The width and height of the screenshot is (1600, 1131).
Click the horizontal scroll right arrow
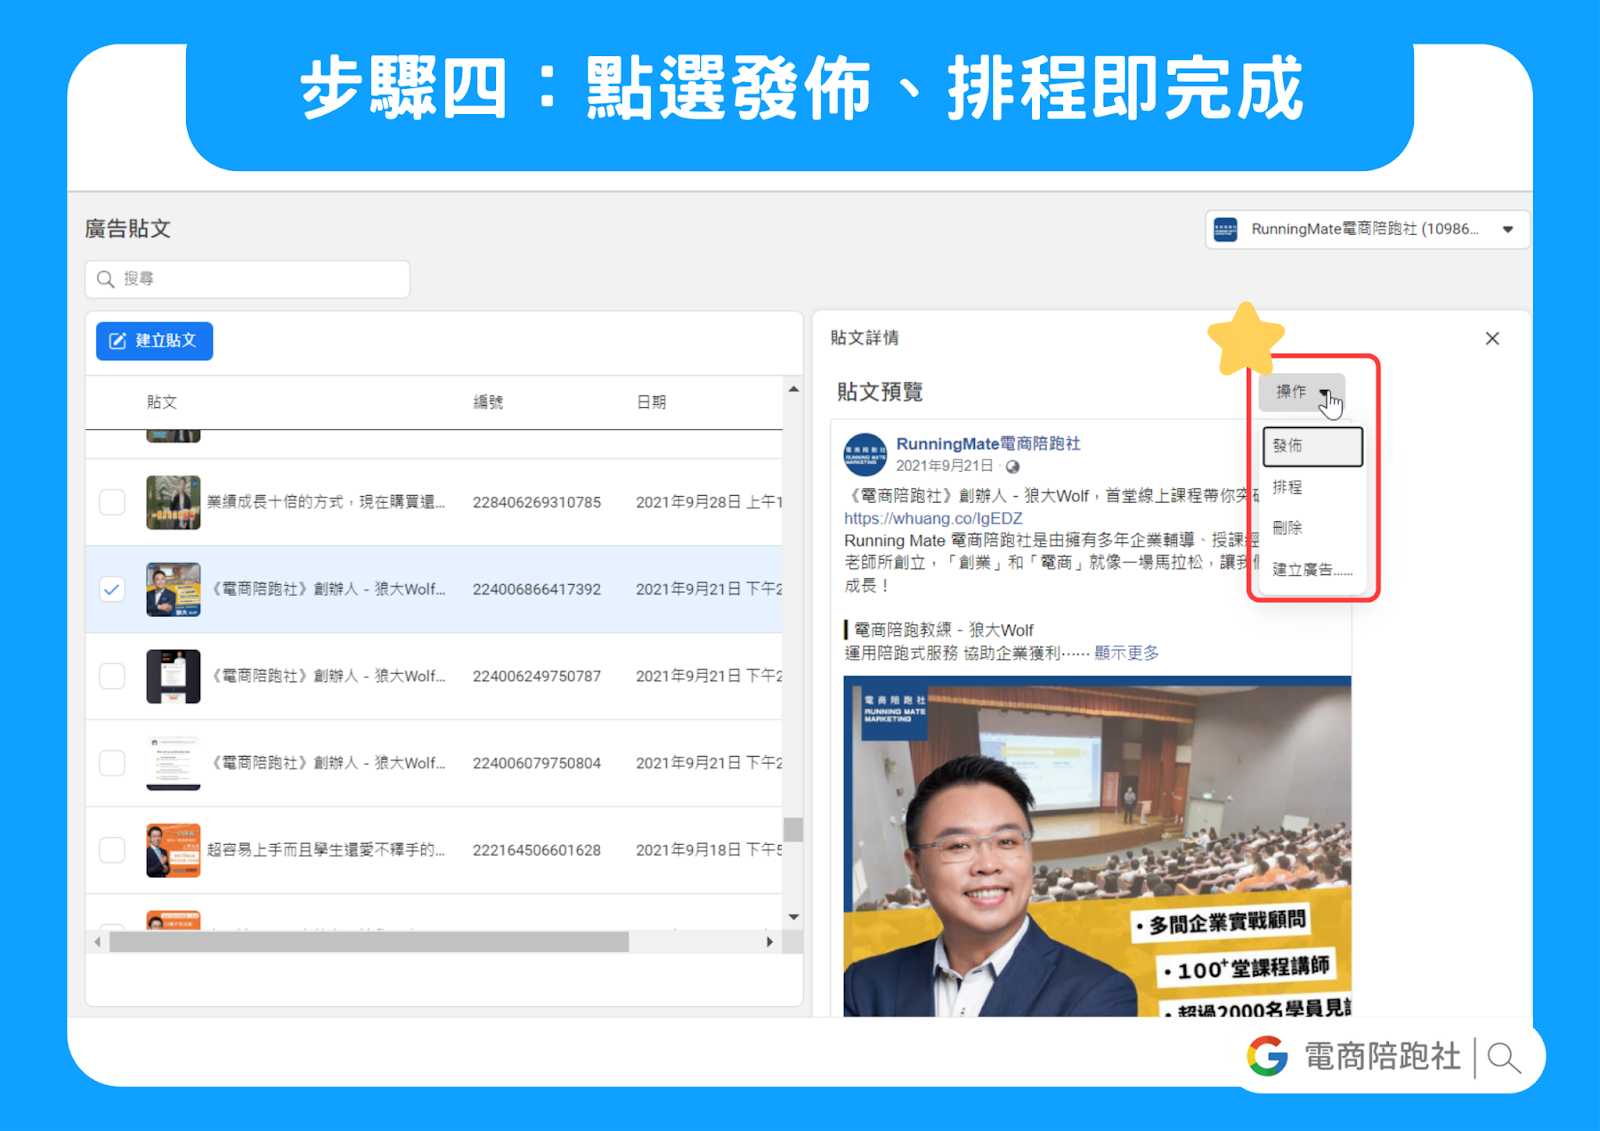pyautogui.click(x=769, y=942)
